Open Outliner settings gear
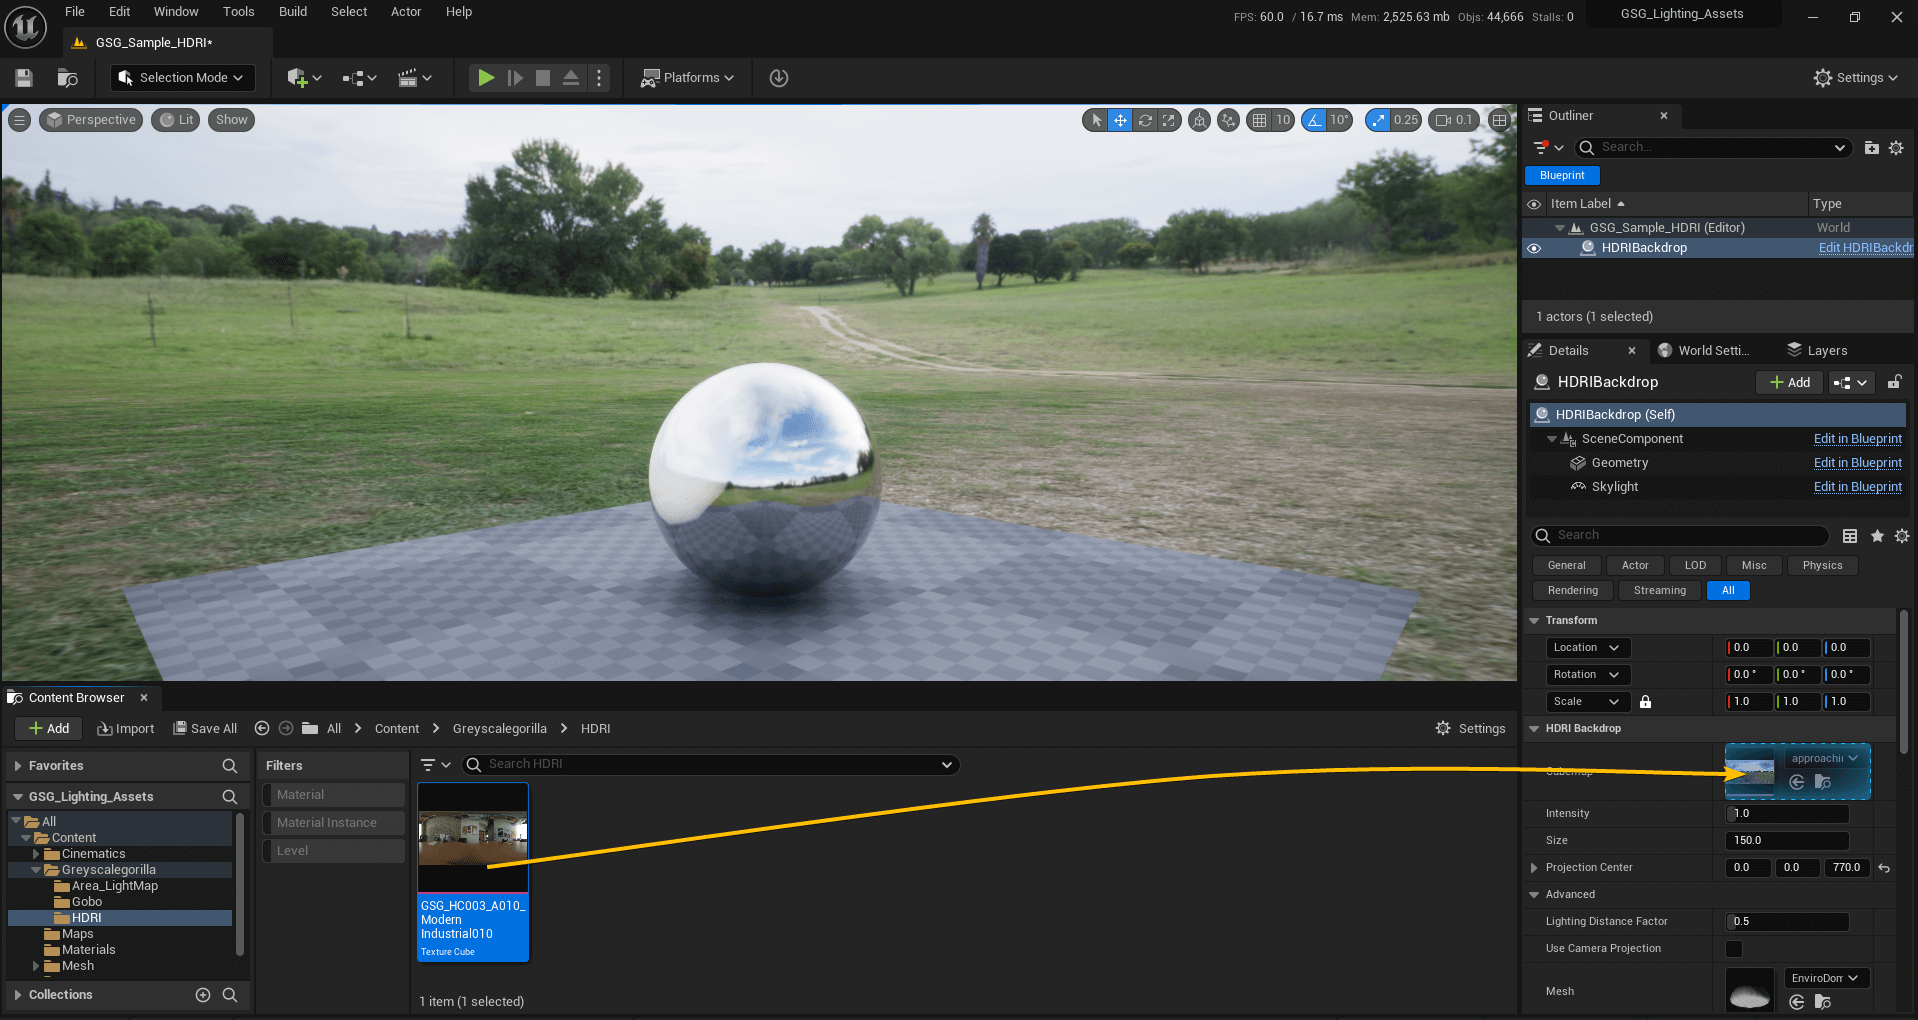This screenshot has width=1918, height=1020. tap(1896, 147)
